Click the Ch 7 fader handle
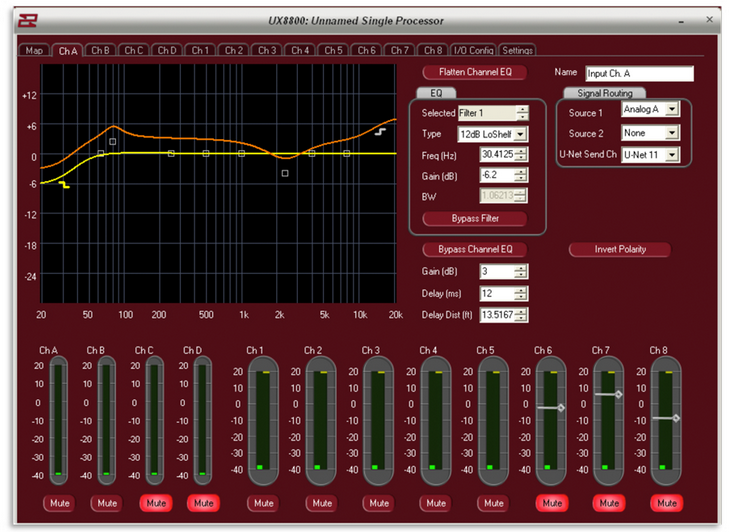Image resolution: width=734 pixels, height=532 pixels. (x=618, y=394)
